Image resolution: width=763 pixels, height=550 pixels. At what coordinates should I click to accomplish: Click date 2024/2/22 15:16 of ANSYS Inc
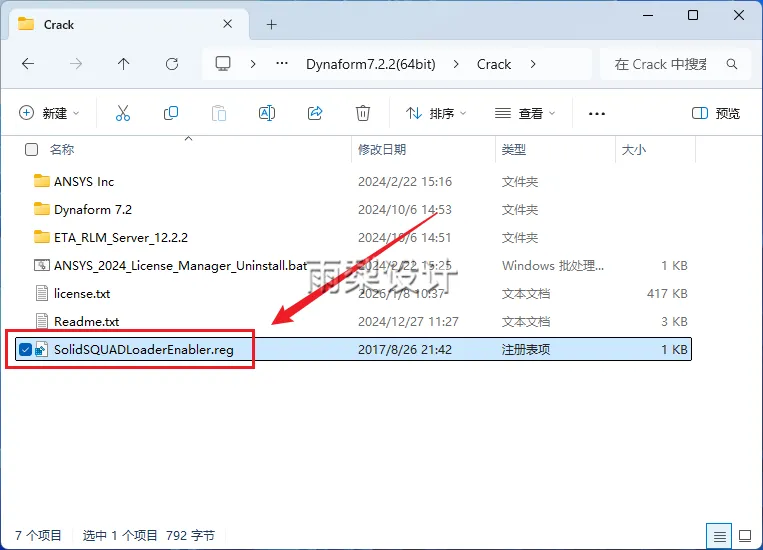point(405,182)
